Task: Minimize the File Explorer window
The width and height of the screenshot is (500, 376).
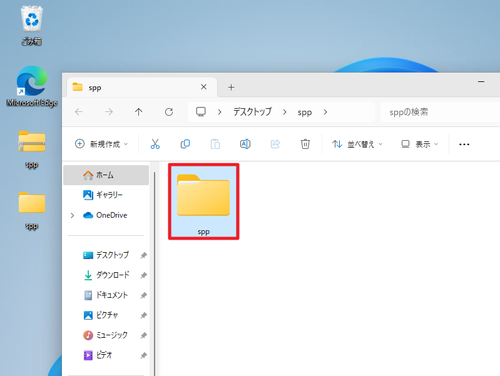Action: 481,82
